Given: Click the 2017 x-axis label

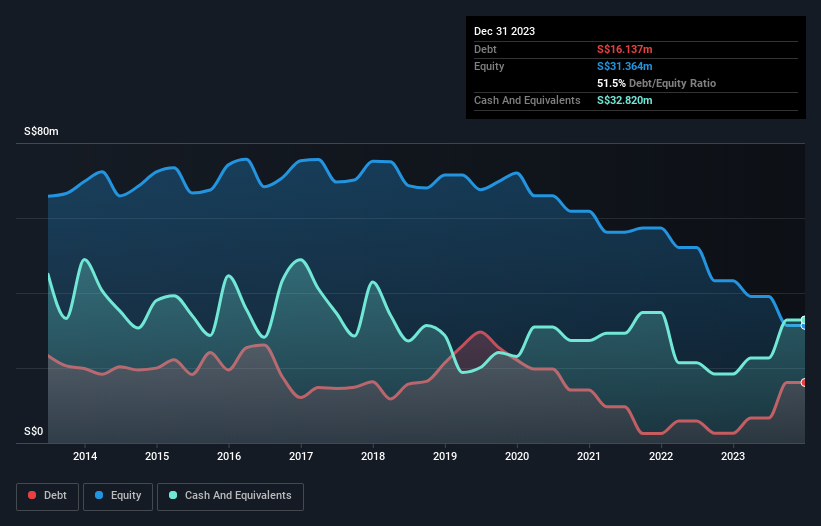Looking at the screenshot, I should (x=301, y=456).
